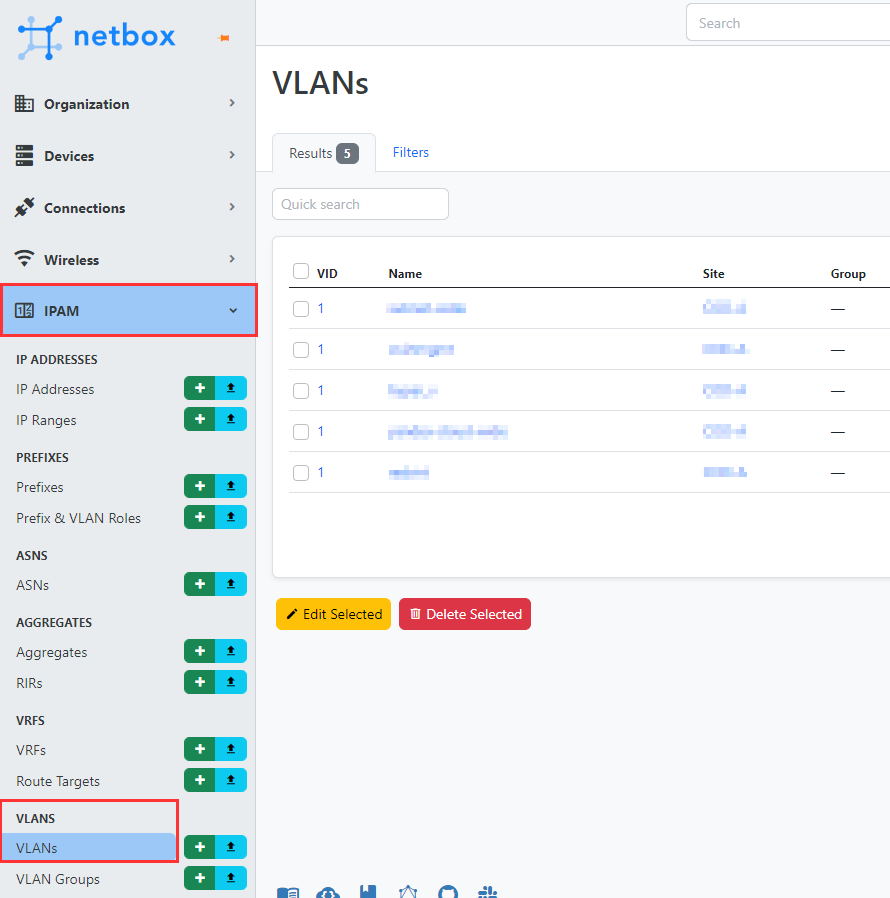The height and width of the screenshot is (898, 890).
Task: Sort table by Site column header
Action: (x=713, y=274)
